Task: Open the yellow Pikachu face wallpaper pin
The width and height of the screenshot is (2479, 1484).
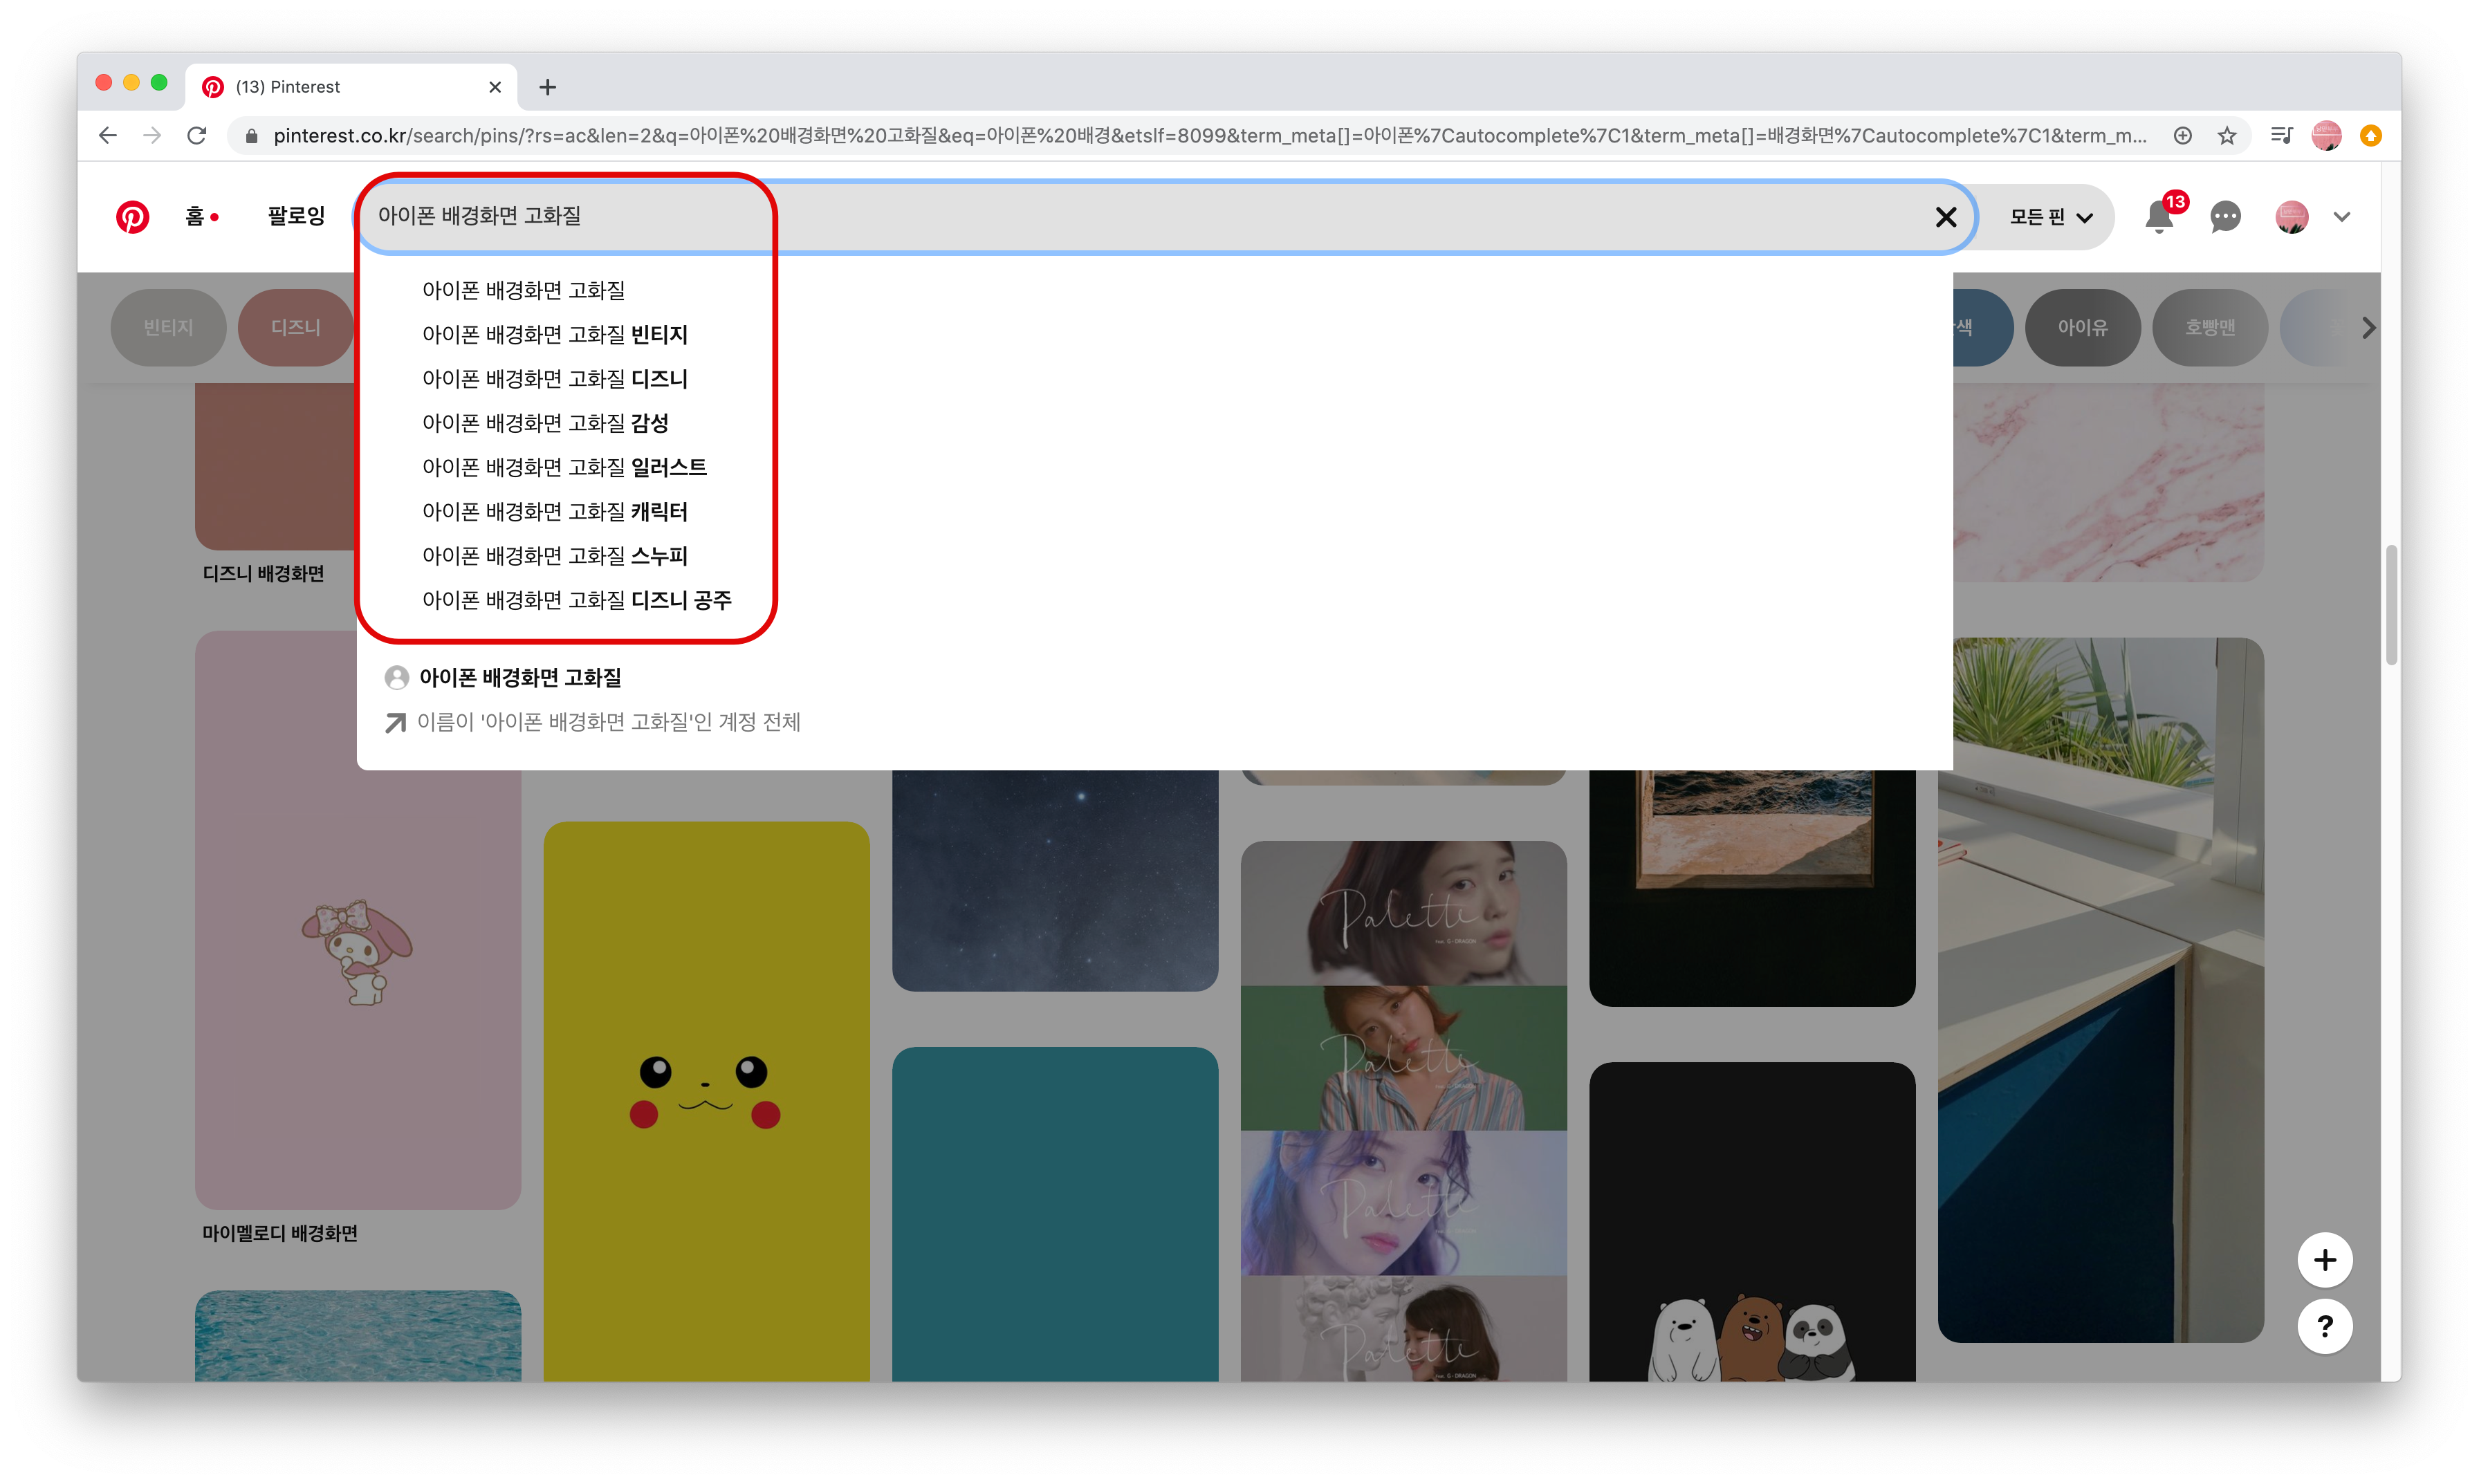Action: pyautogui.click(x=706, y=1101)
